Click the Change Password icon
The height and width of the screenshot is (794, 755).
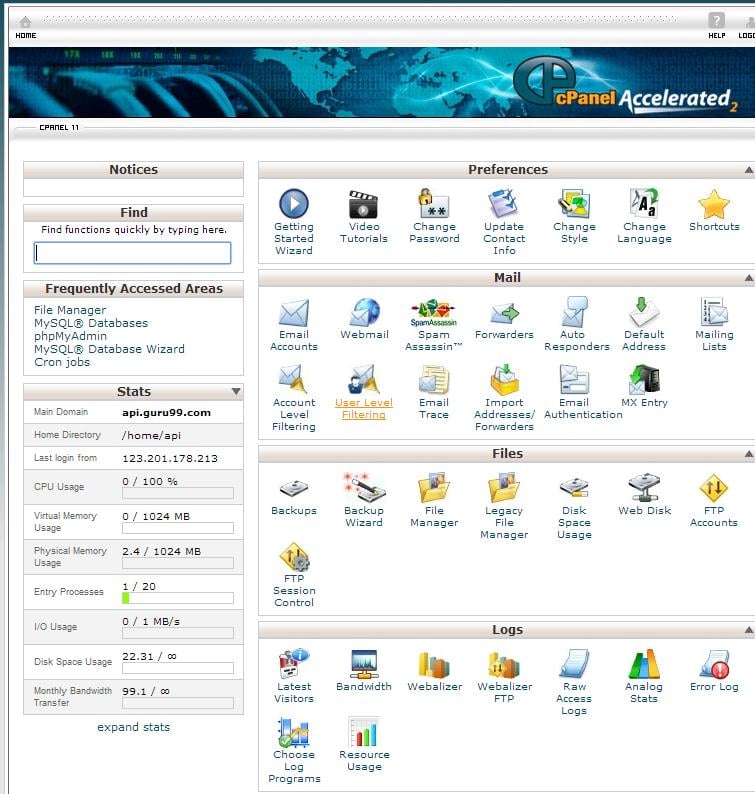coord(434,205)
